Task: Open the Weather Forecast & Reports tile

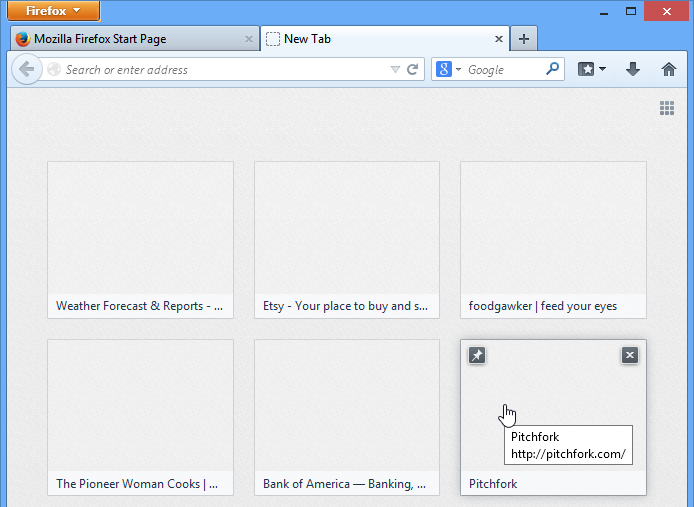Action: click(140, 240)
